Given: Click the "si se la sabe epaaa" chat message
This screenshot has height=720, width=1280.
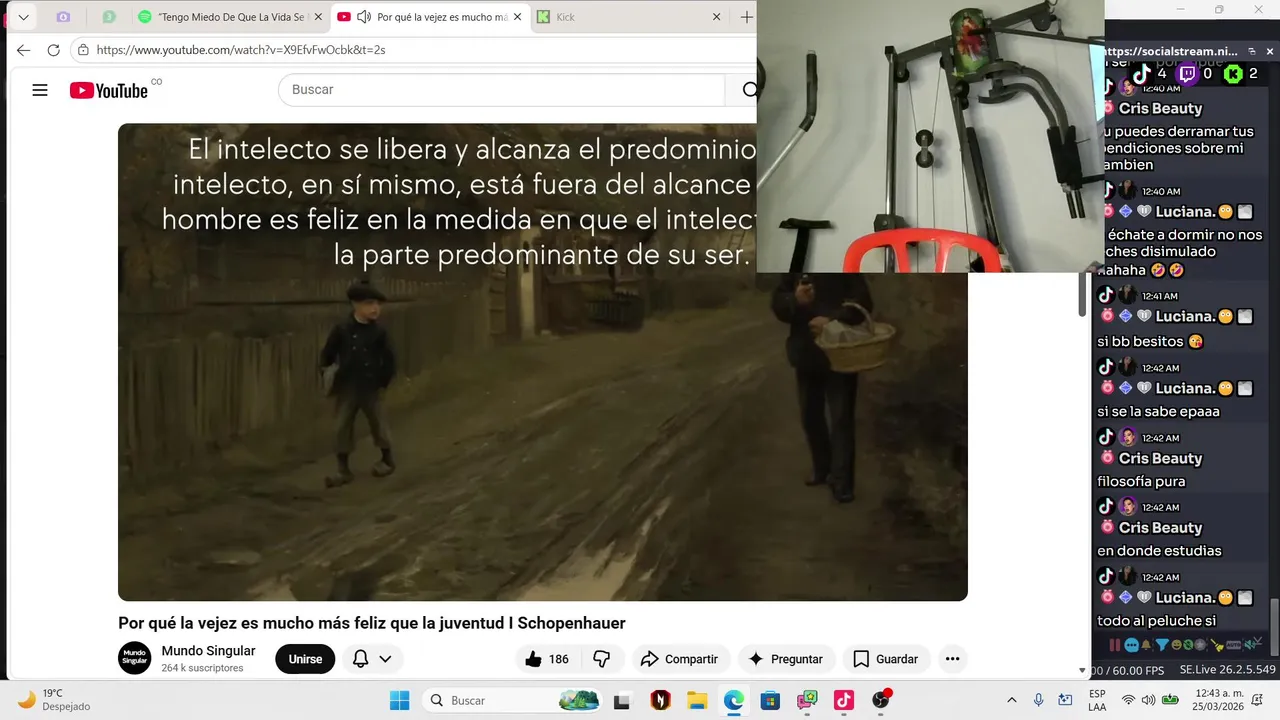Looking at the screenshot, I should coord(1158,411).
